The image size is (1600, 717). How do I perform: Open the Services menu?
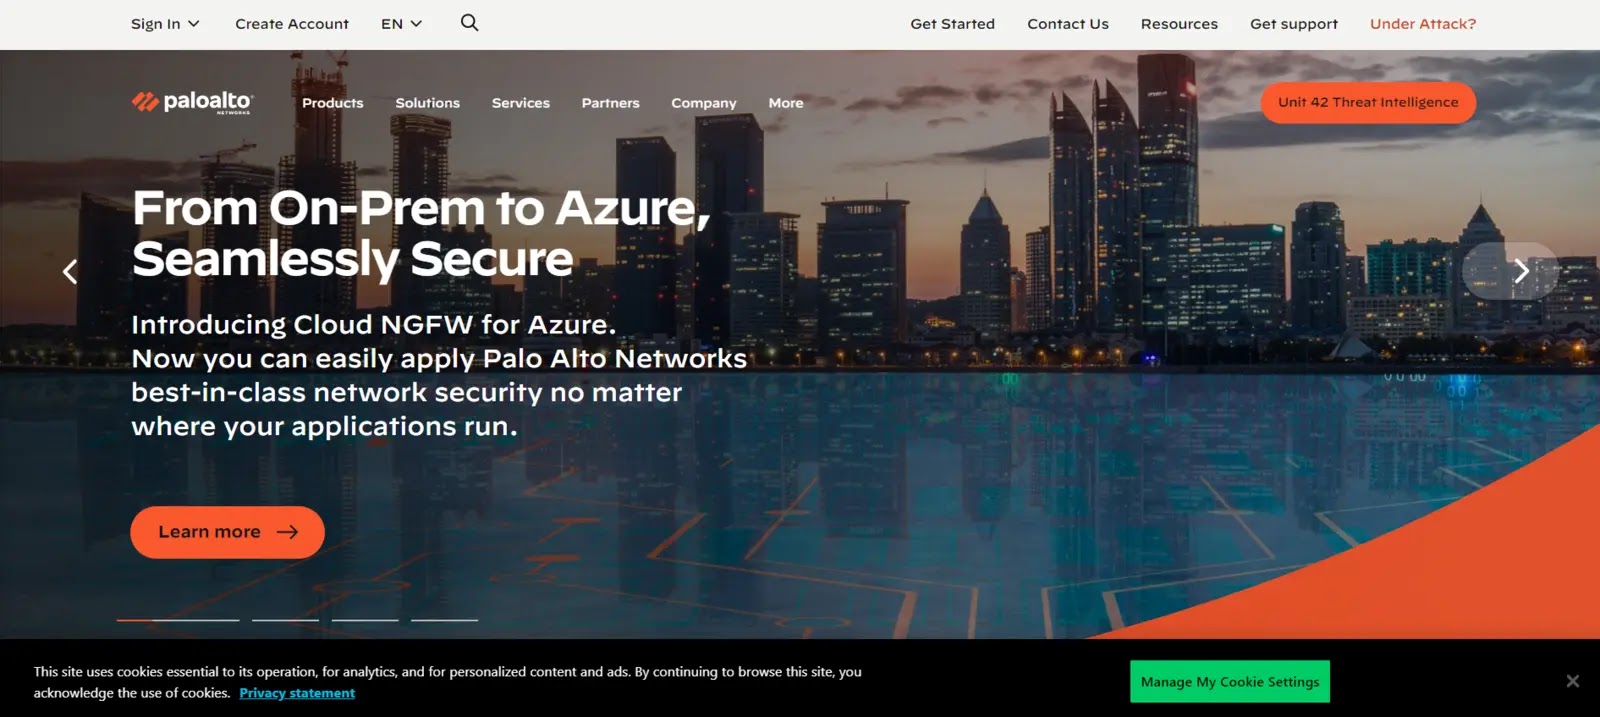(521, 103)
